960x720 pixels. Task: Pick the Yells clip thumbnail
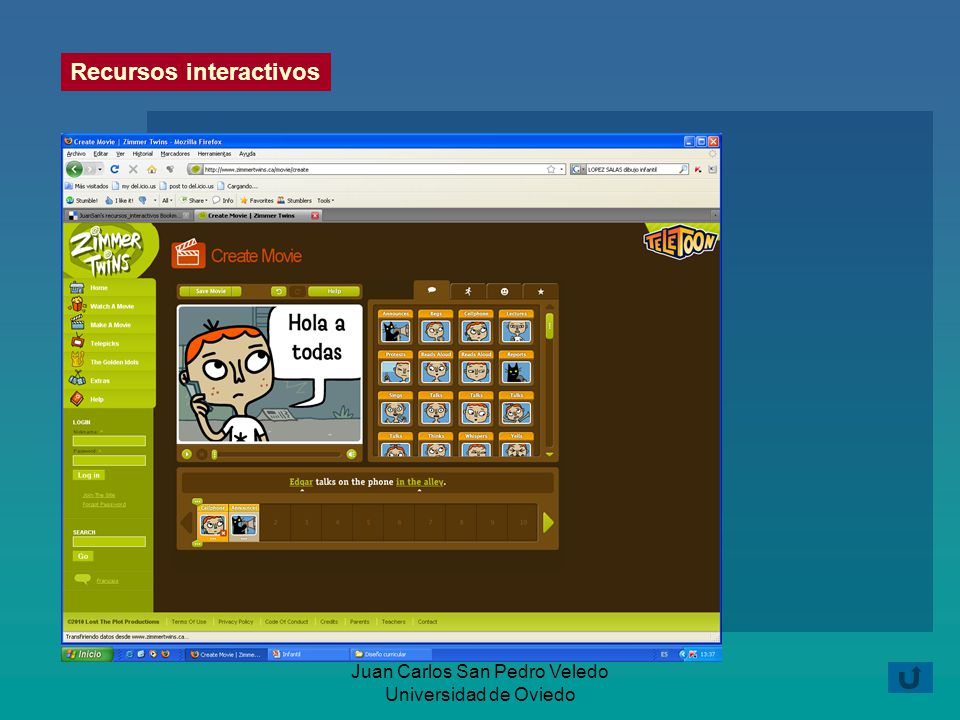[x=516, y=445]
